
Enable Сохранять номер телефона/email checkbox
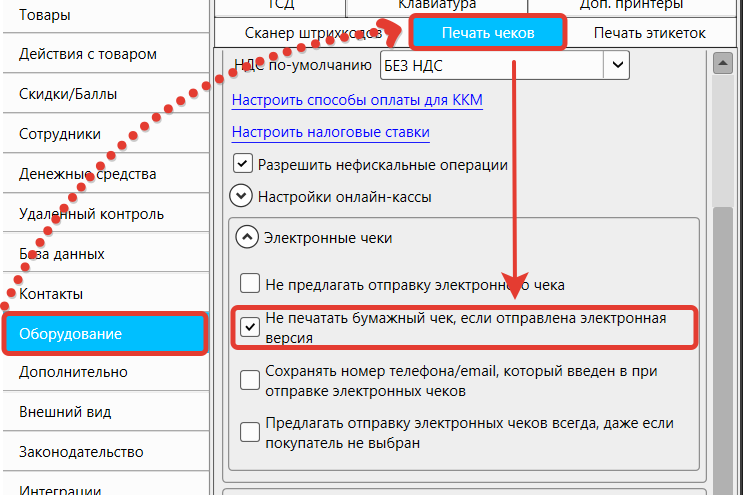point(250,381)
